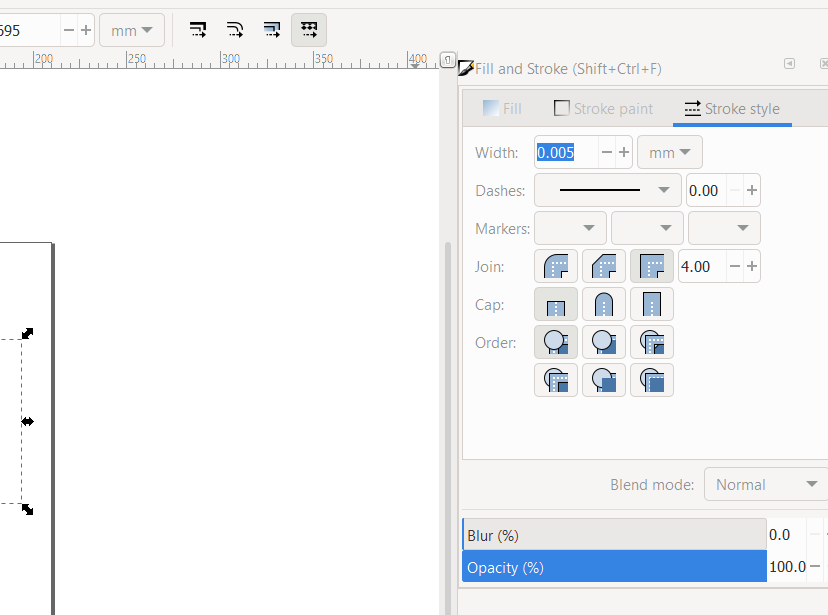Increase the toolbar height value

point(86,31)
